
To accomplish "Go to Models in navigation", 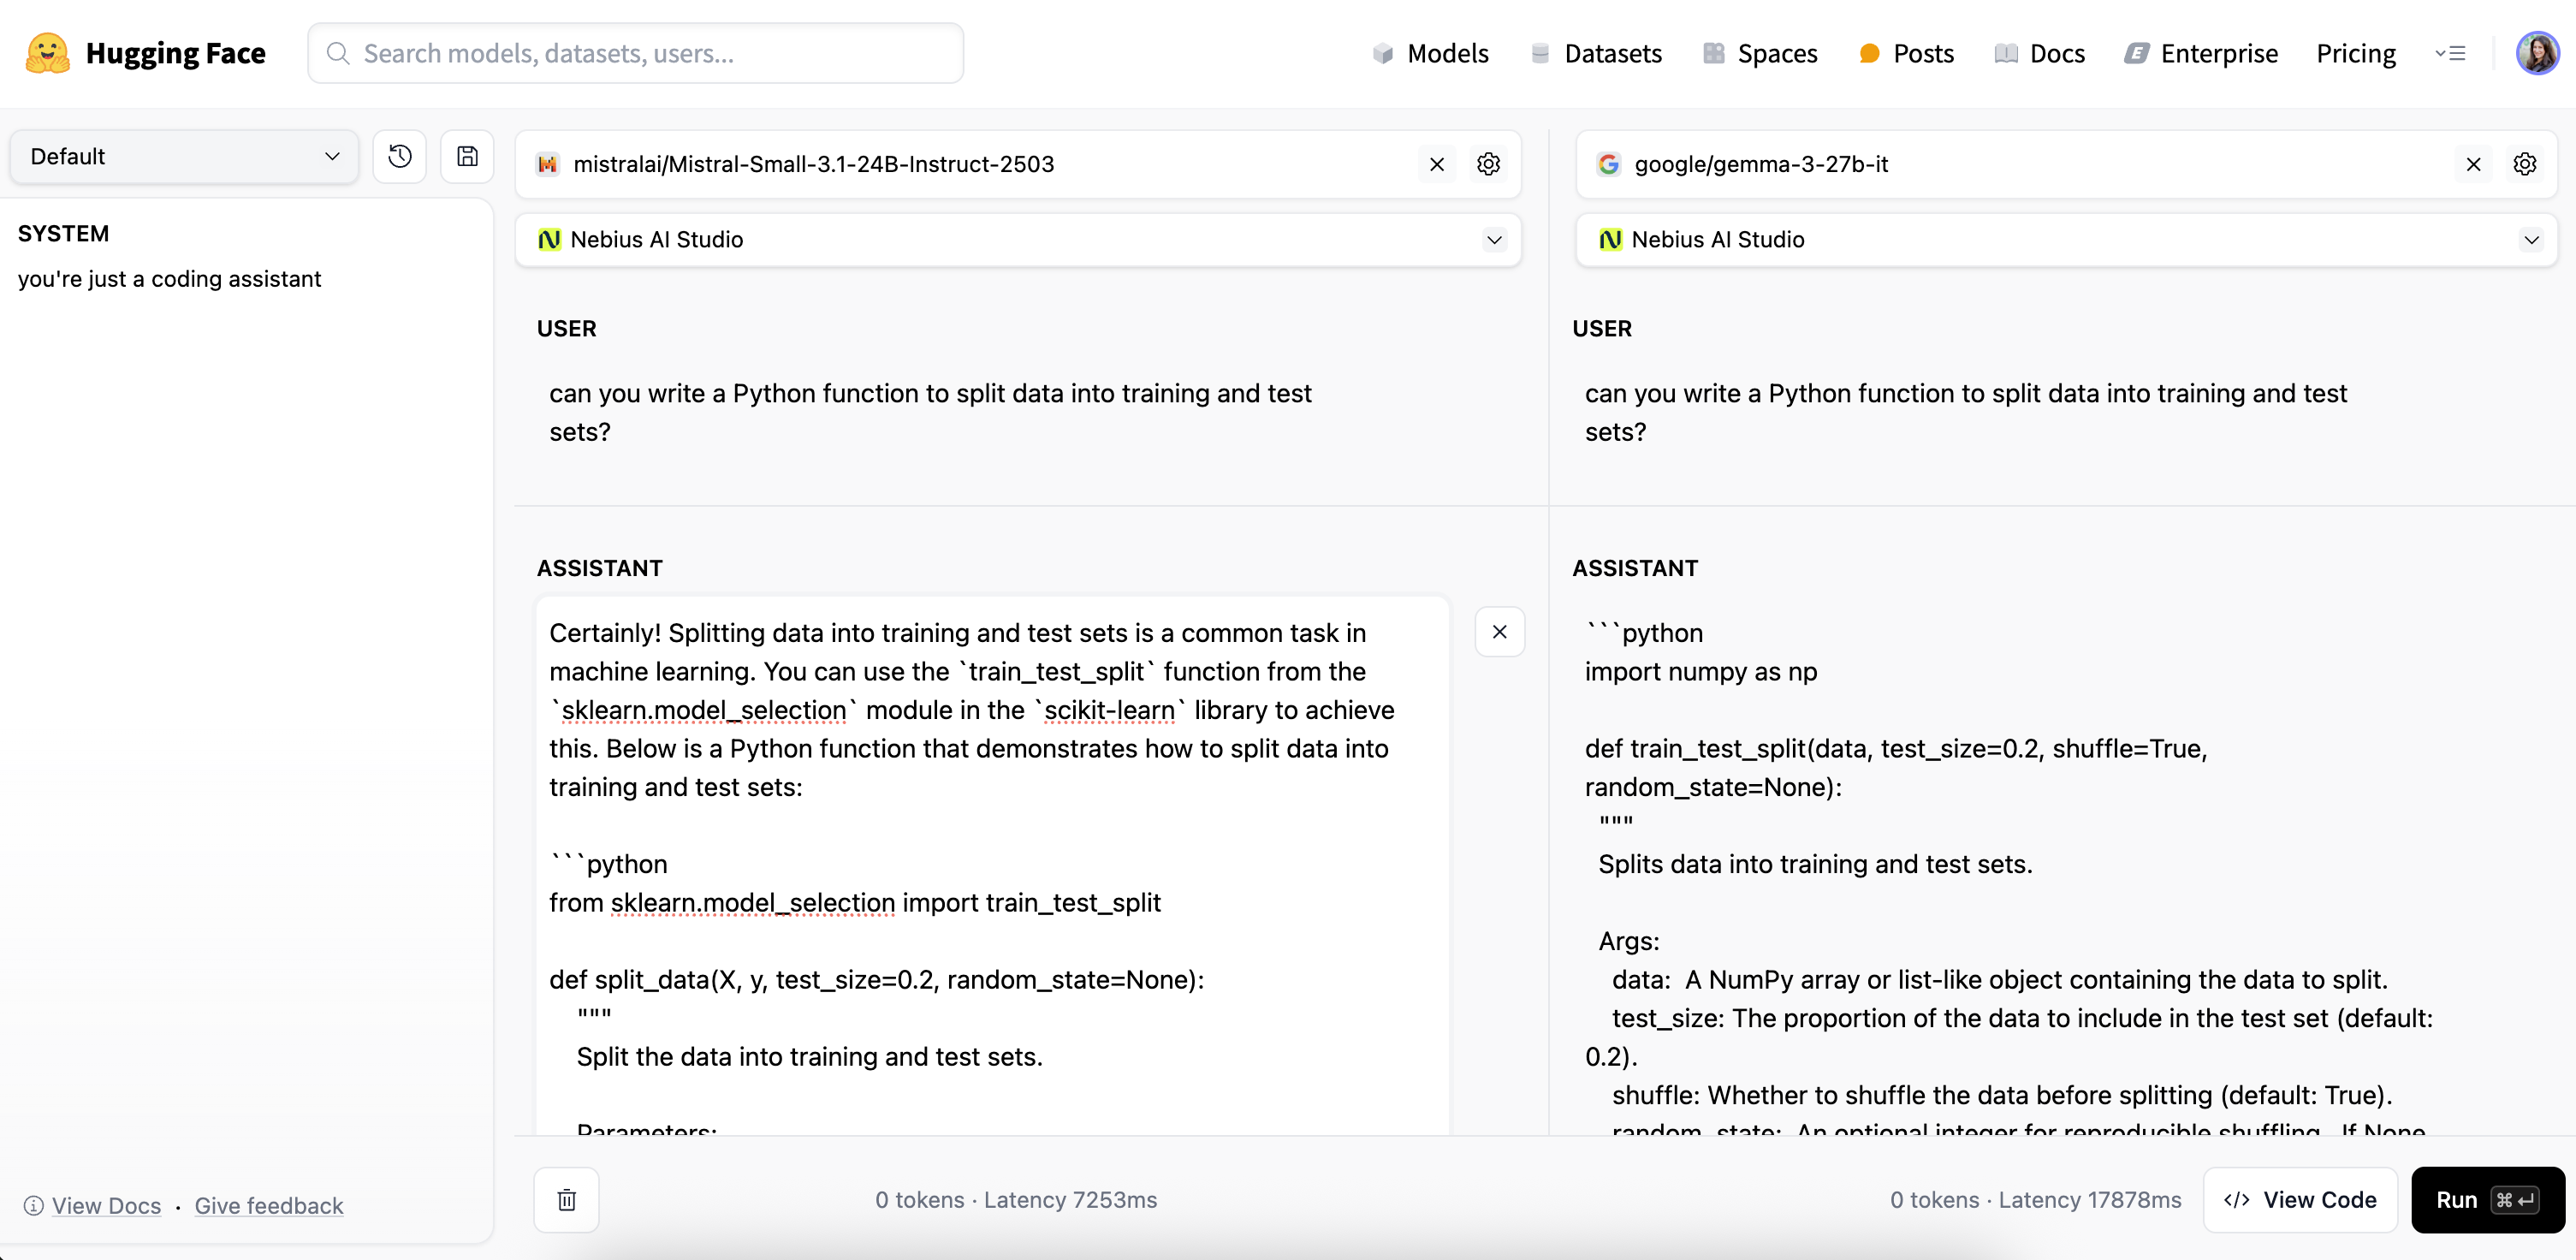I will click(x=1431, y=53).
